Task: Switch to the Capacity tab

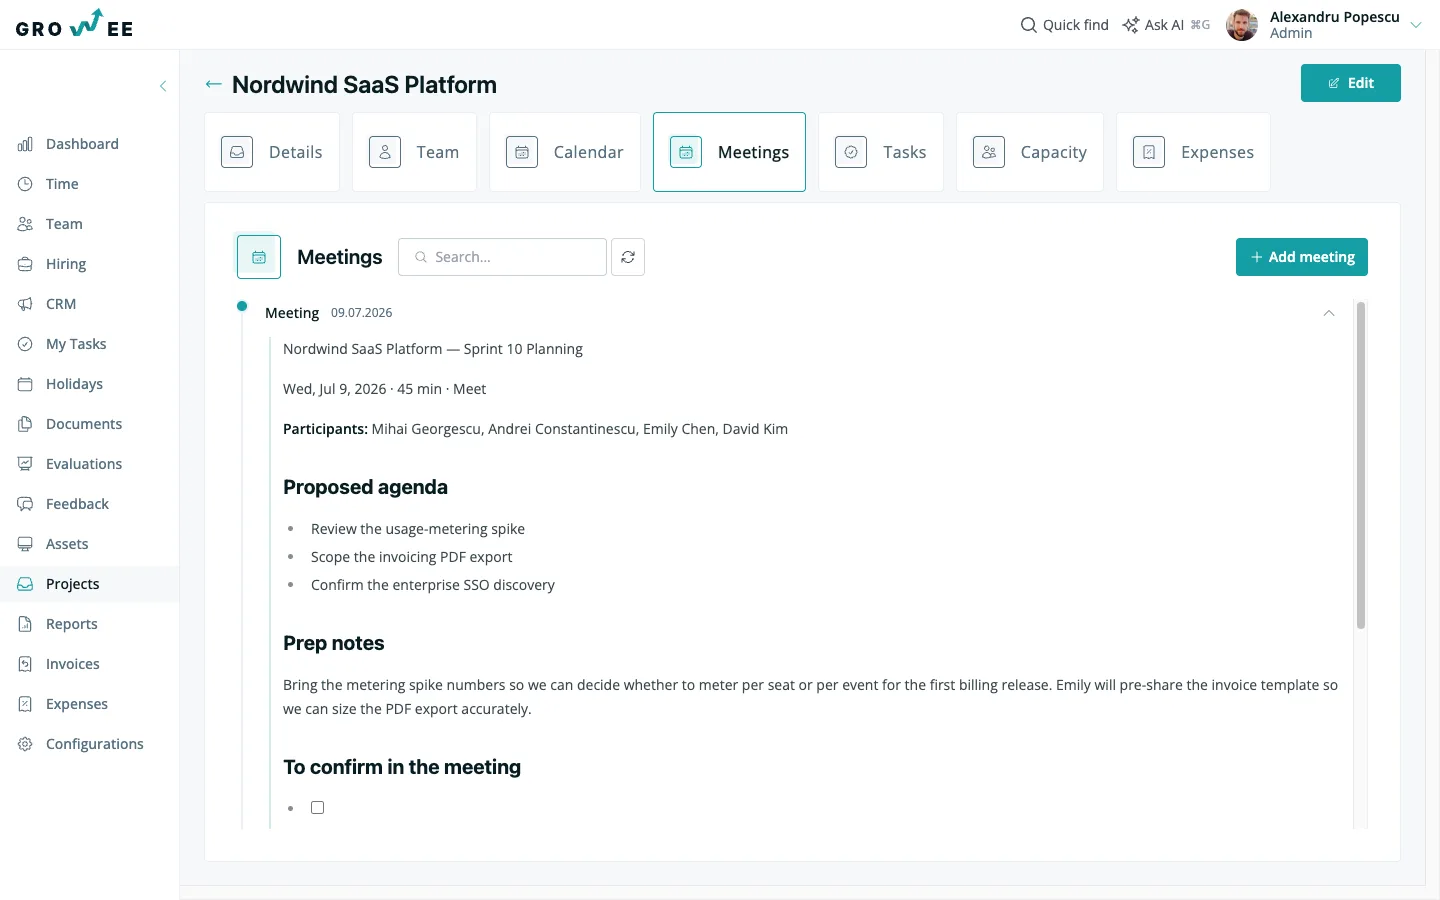Action: click(x=1030, y=152)
